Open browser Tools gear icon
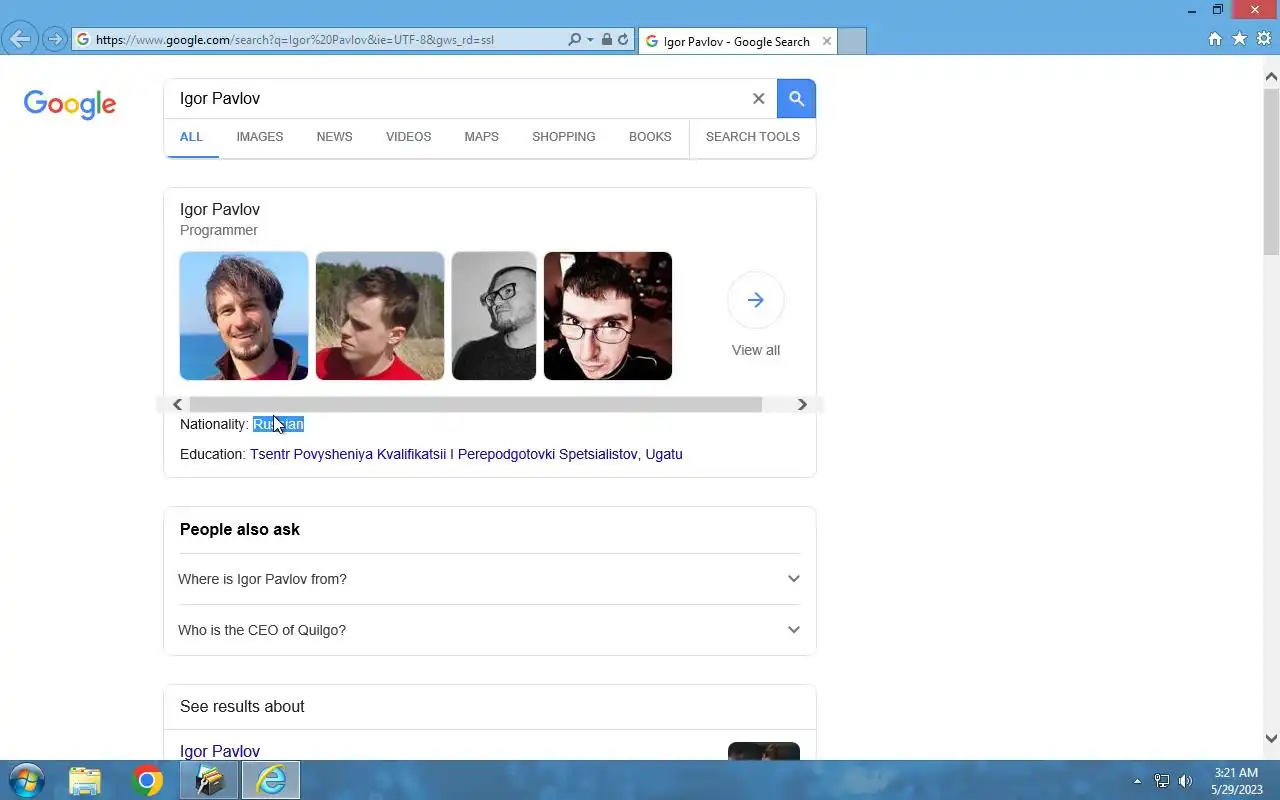 pos(1263,39)
